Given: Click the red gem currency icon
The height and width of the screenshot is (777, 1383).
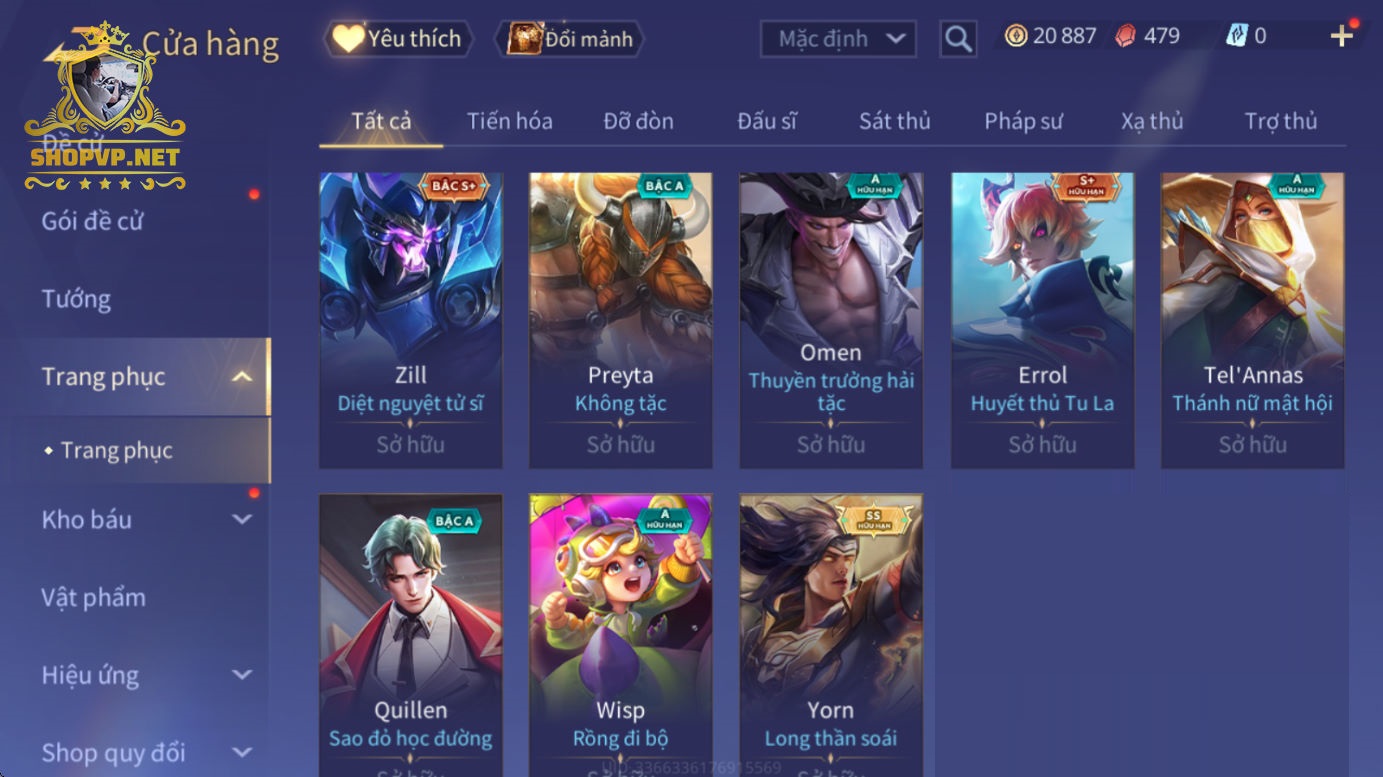Looking at the screenshot, I should (x=1125, y=36).
